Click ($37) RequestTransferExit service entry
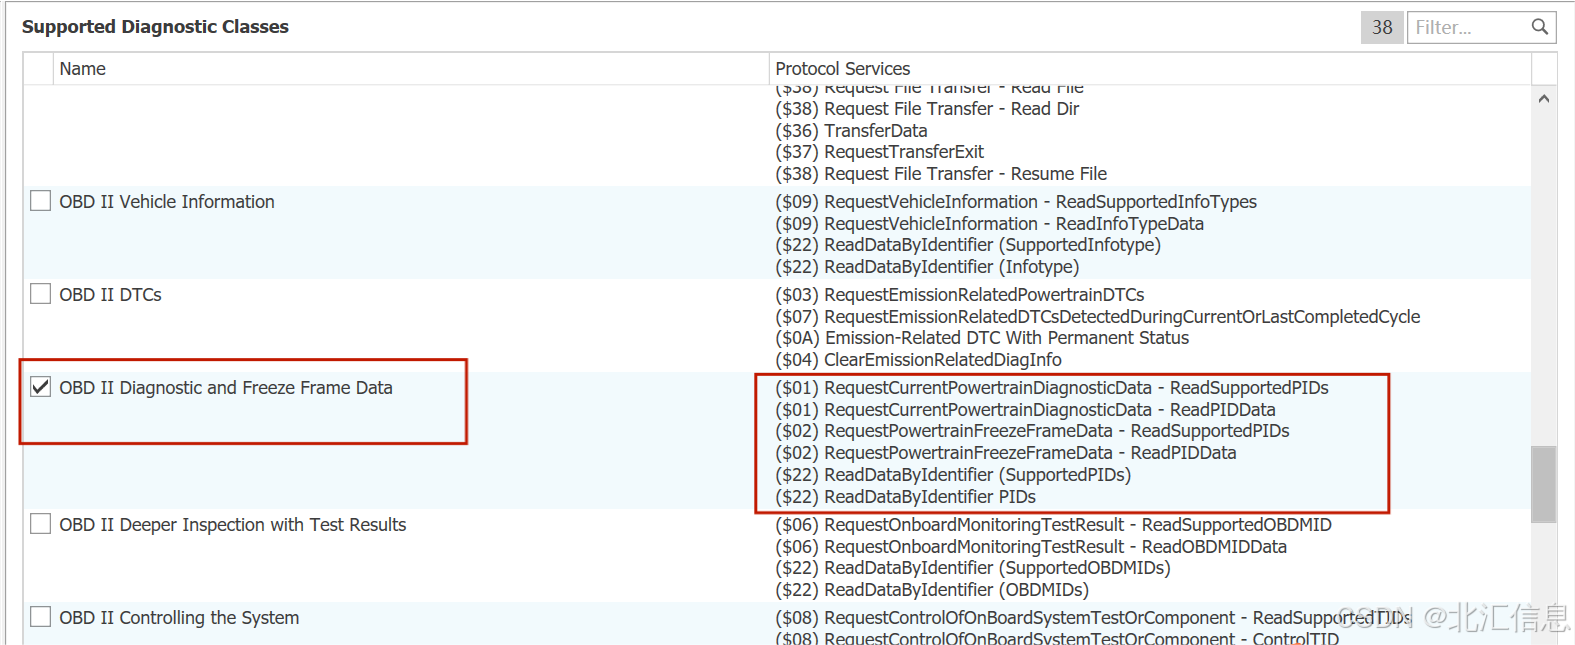Image resolution: width=1575 pixels, height=645 pixels. [880, 152]
